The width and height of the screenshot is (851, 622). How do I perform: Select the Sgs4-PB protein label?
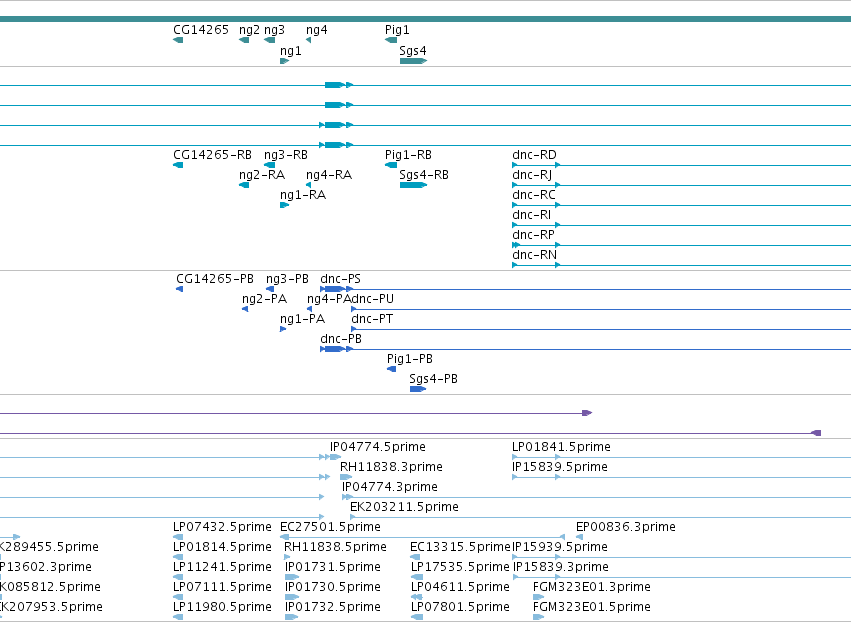433,379
